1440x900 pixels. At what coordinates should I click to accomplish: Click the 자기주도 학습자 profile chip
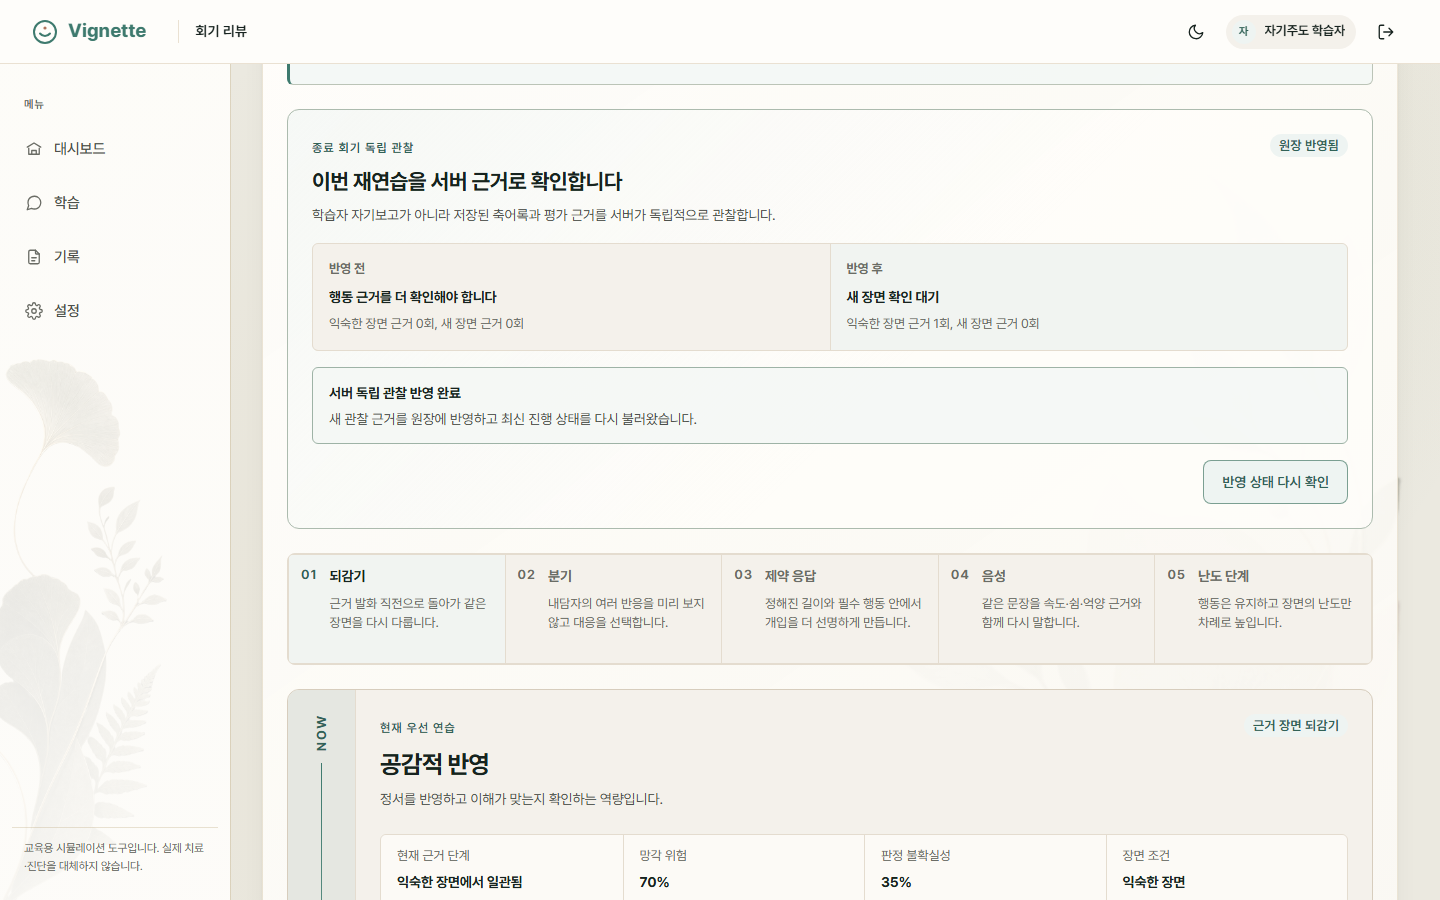(x=1290, y=32)
